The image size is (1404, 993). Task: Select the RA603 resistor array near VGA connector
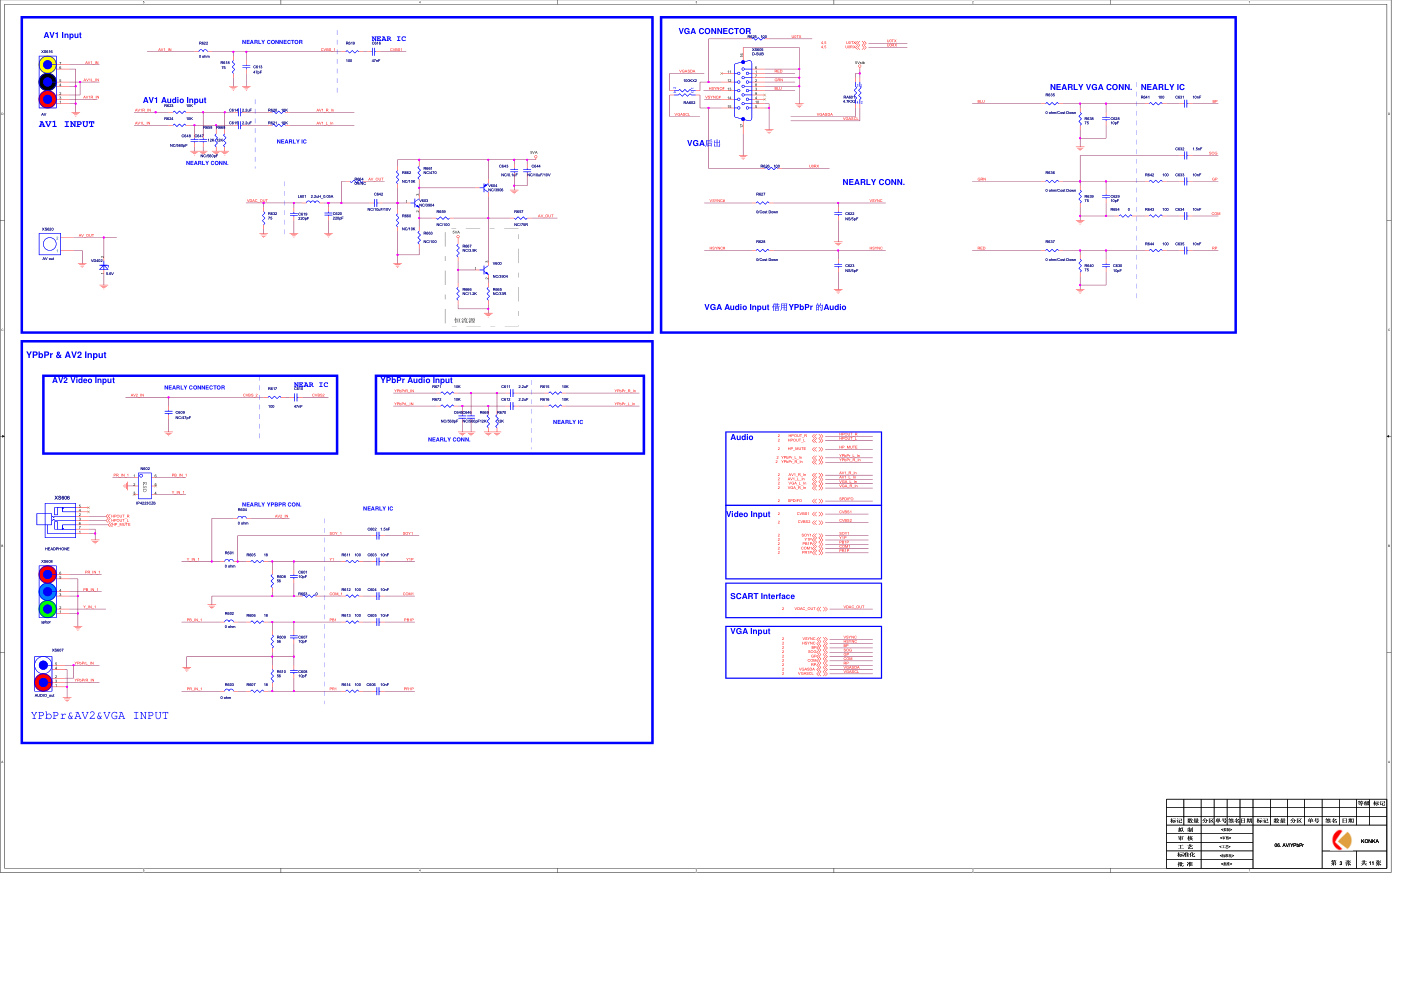tap(686, 92)
